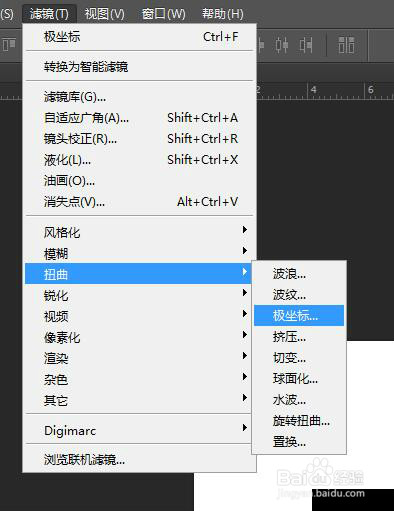The width and height of the screenshot is (394, 511).
Task: Select highlighted 极坐标... submenu item
Action: point(299,315)
